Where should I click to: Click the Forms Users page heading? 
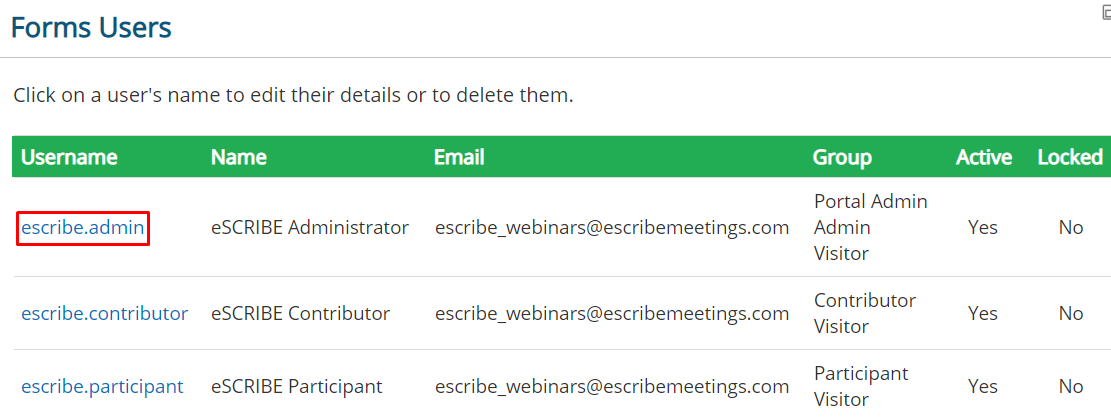(x=91, y=28)
